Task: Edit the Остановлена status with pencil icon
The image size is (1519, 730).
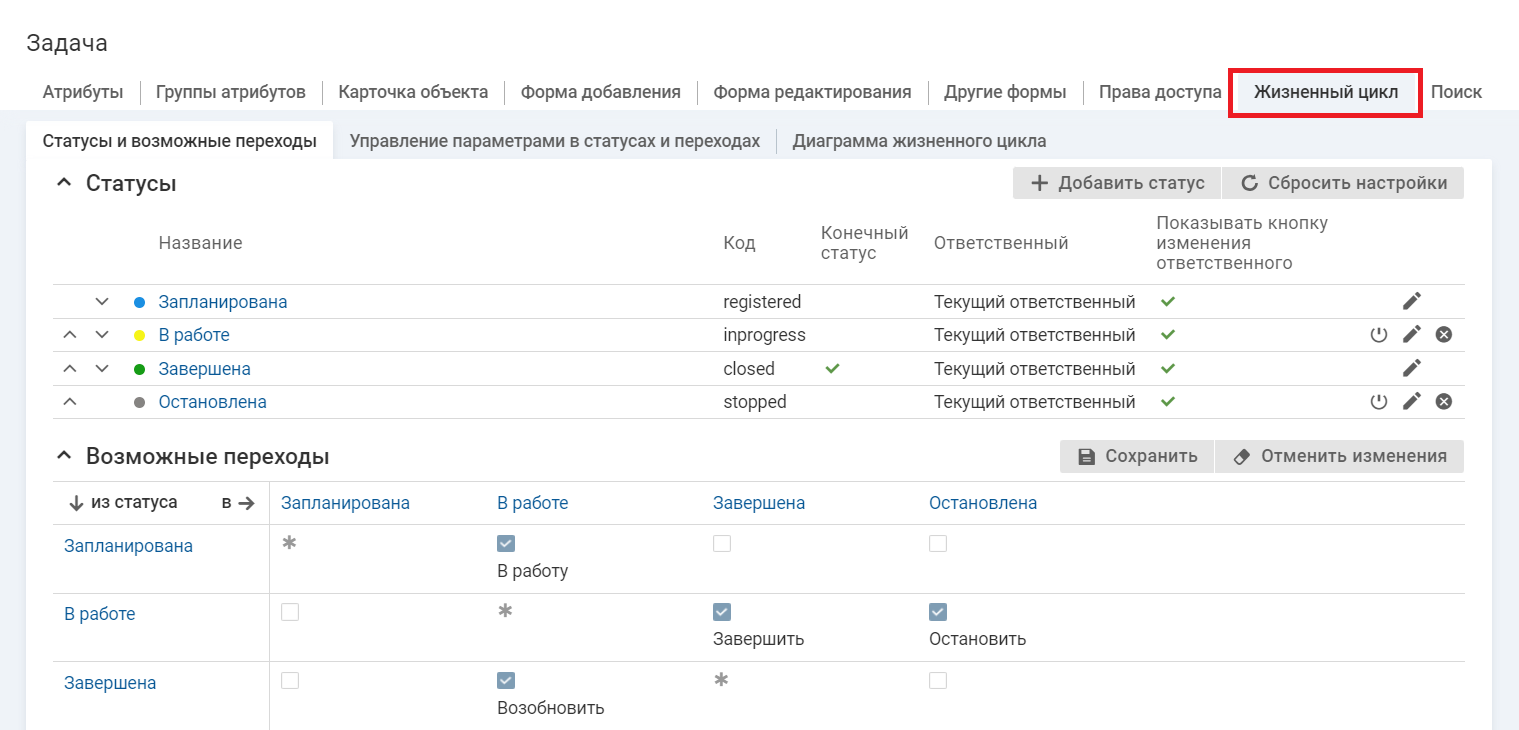Action: (x=1411, y=402)
